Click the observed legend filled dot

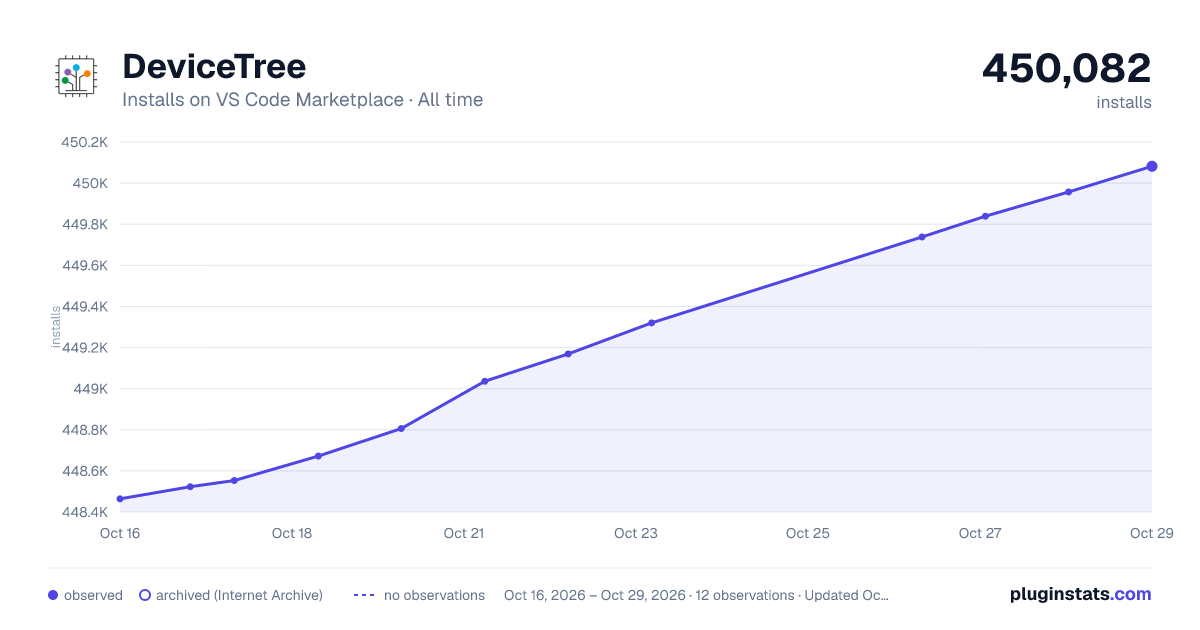coord(53,595)
